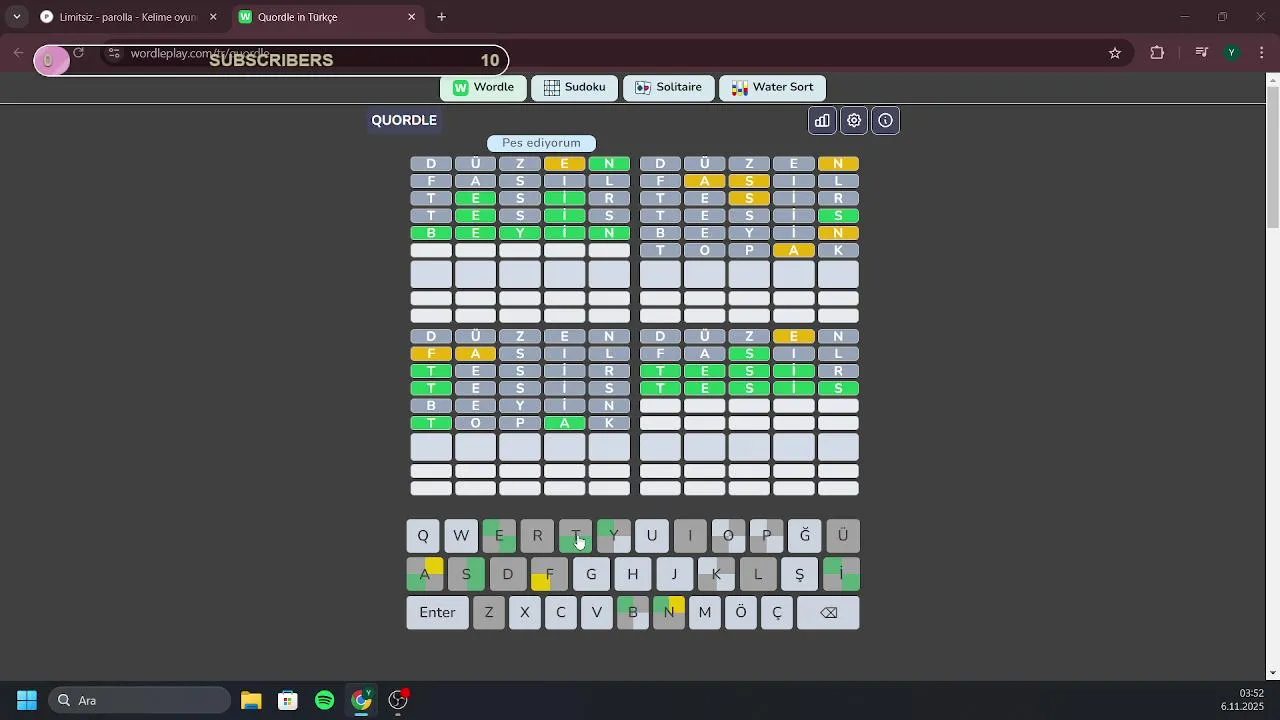Tap the D key
The height and width of the screenshot is (720, 1280).
click(x=508, y=574)
